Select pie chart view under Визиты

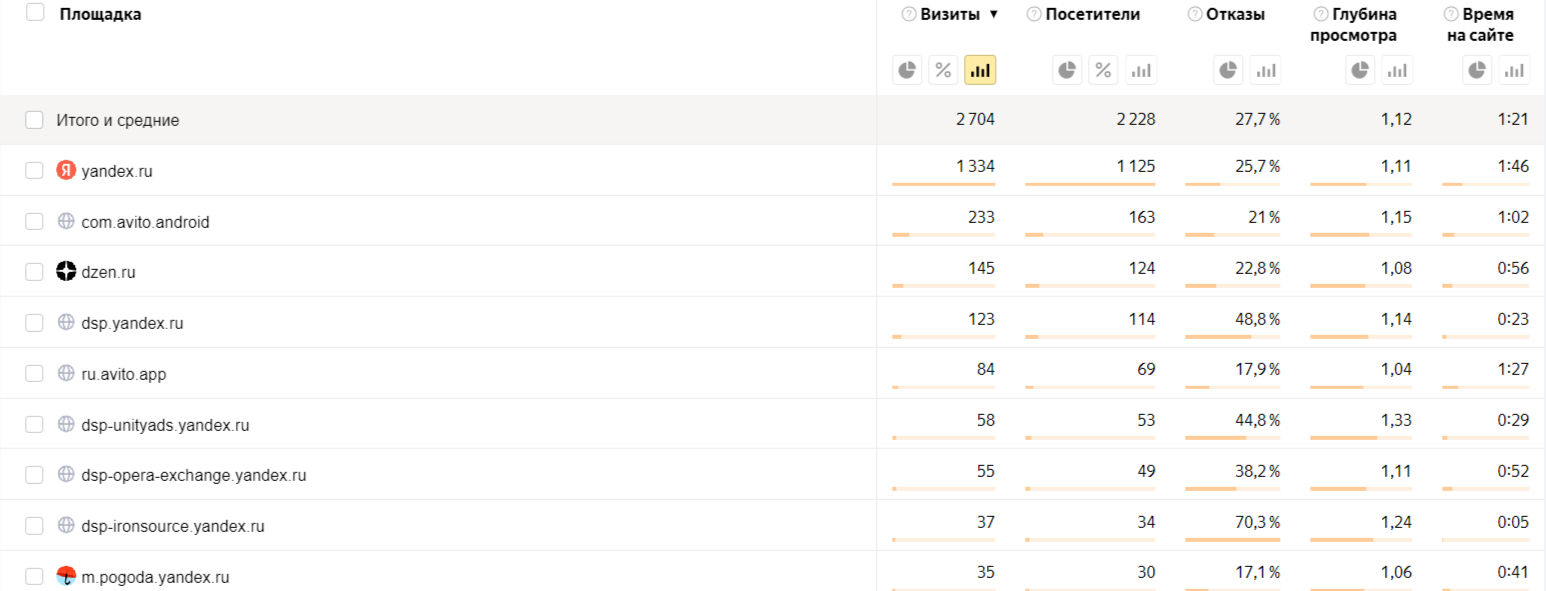(x=907, y=70)
